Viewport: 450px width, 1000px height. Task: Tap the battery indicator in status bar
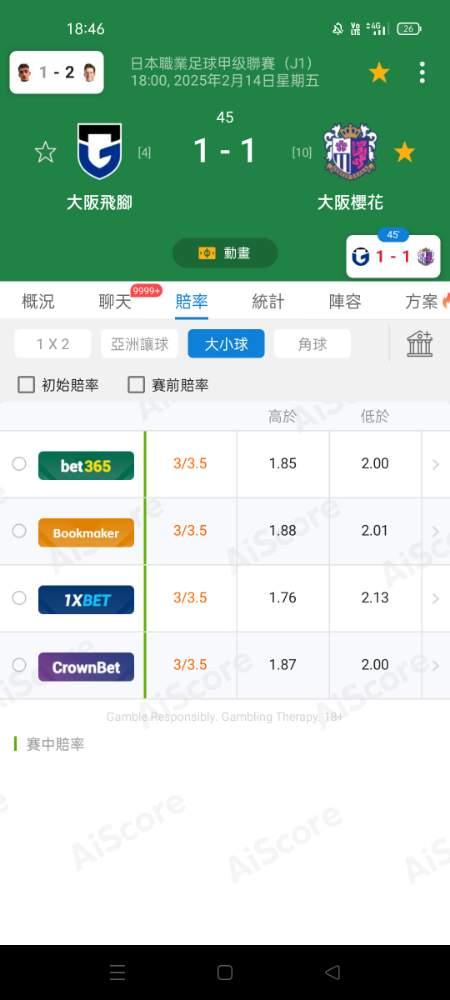pos(409,29)
